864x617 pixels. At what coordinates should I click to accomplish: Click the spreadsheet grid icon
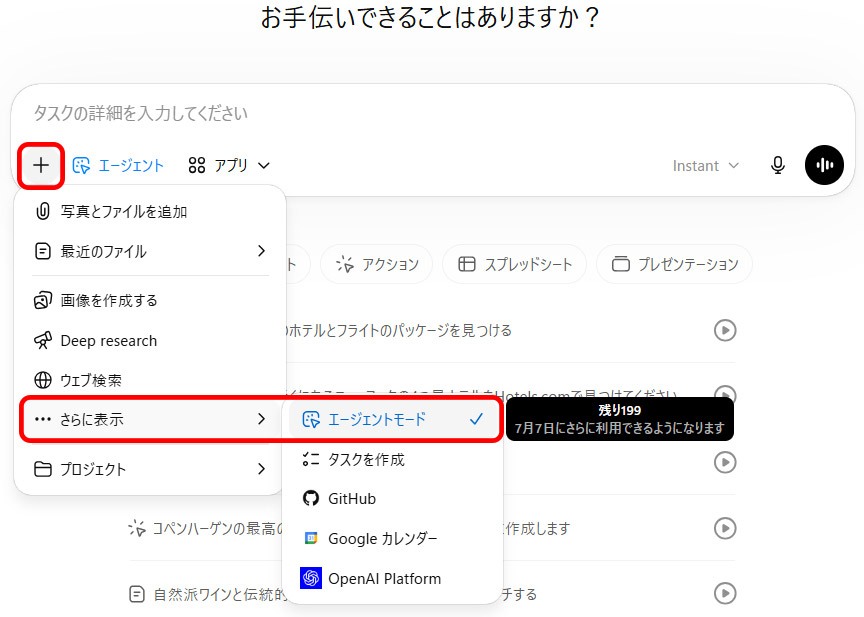pos(467,264)
